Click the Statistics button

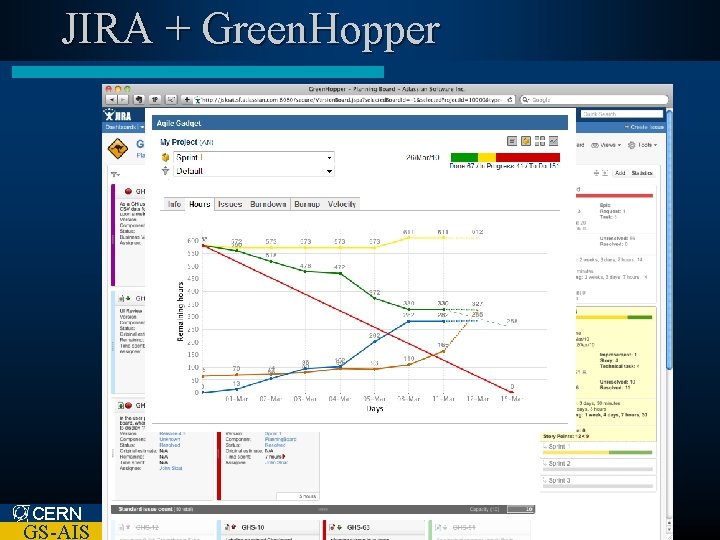[641, 173]
